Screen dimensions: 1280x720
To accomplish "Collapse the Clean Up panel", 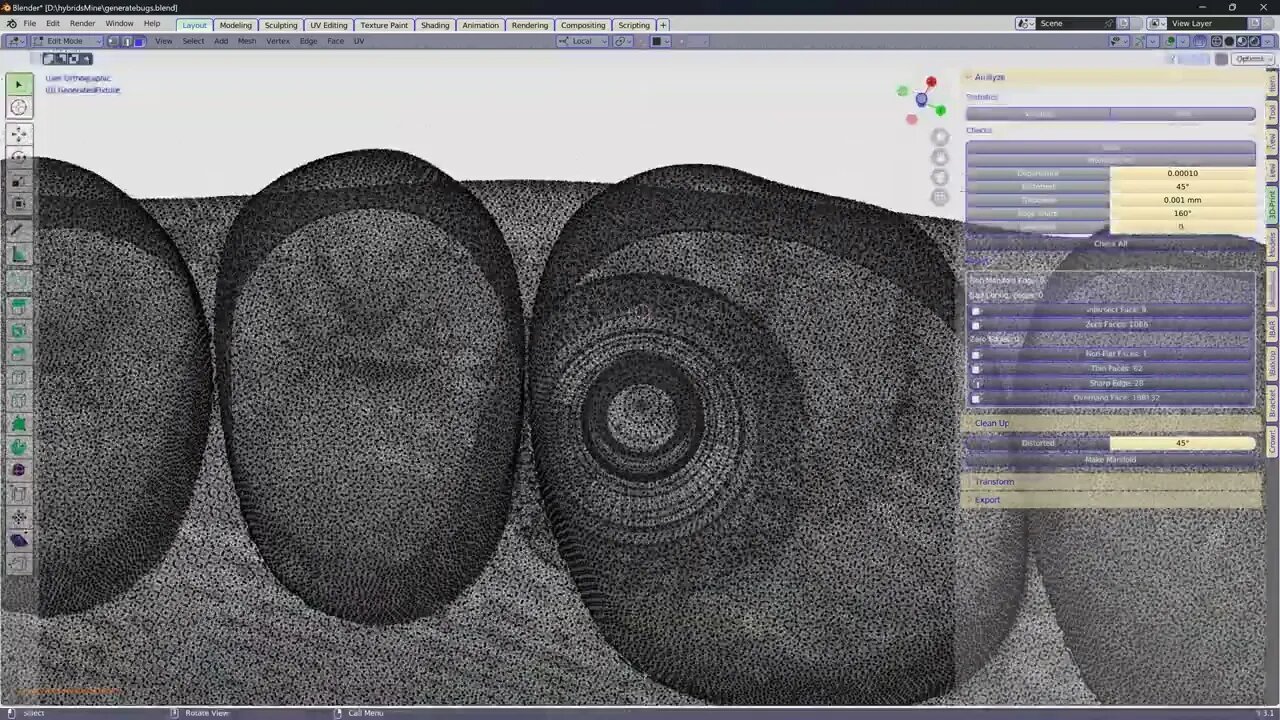I will pyautogui.click(x=991, y=423).
